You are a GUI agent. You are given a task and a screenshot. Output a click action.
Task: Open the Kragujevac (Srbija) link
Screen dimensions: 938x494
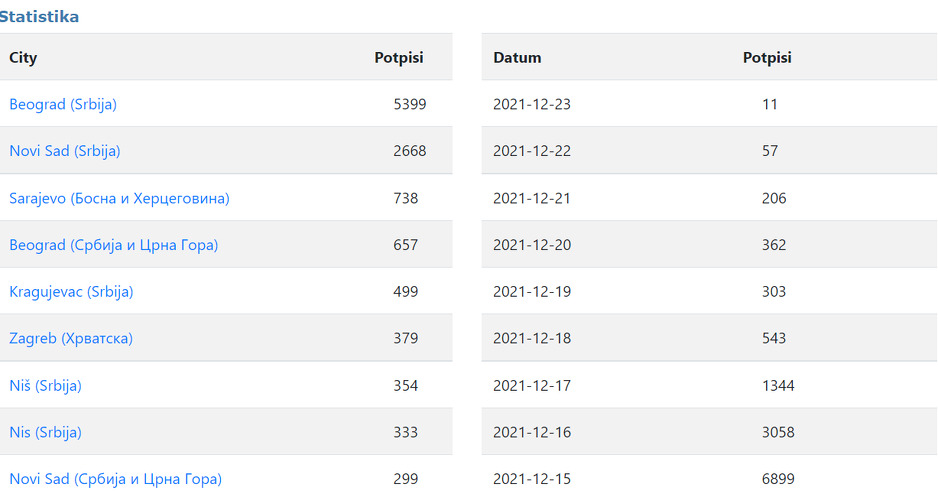coord(71,292)
